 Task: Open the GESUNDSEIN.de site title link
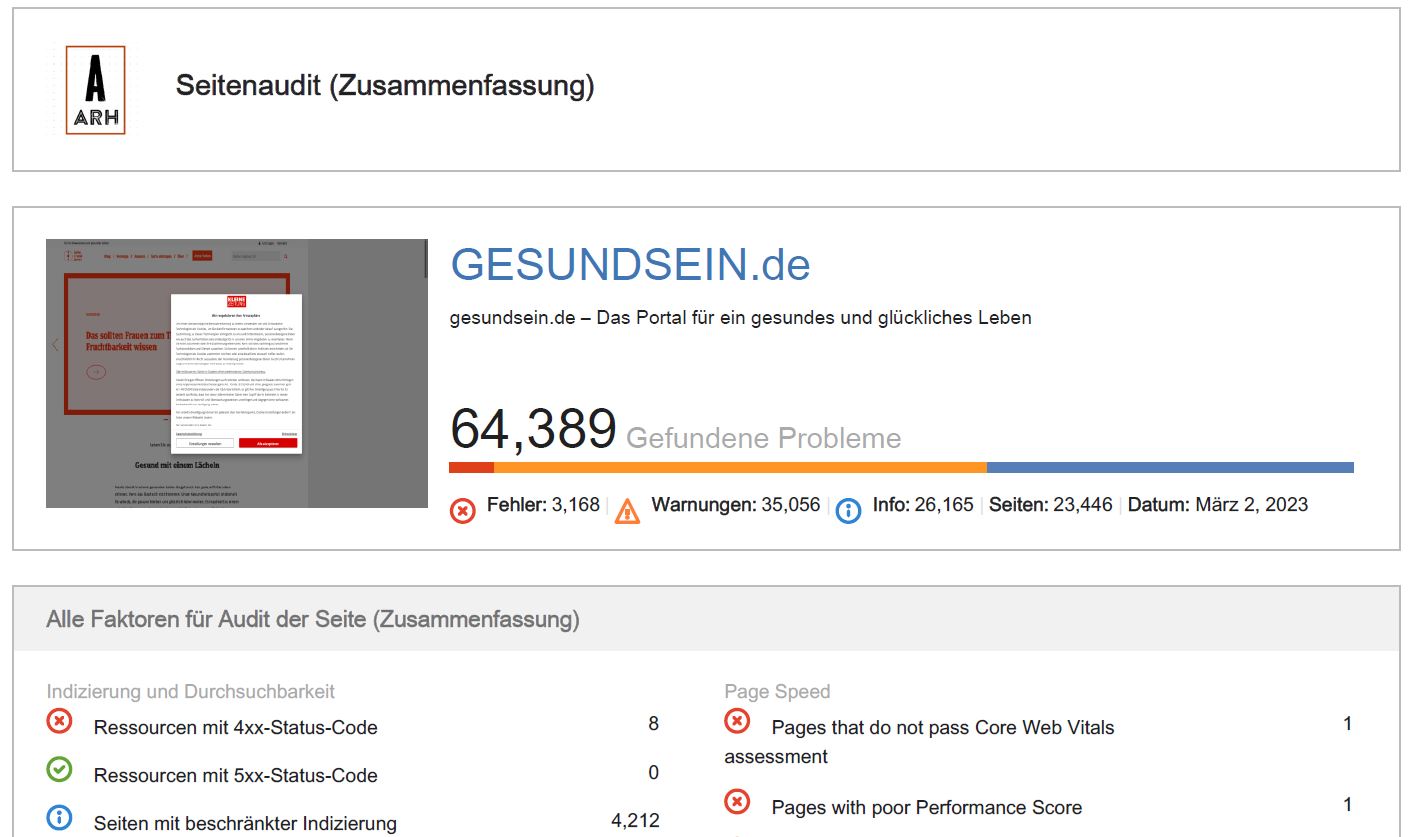630,264
